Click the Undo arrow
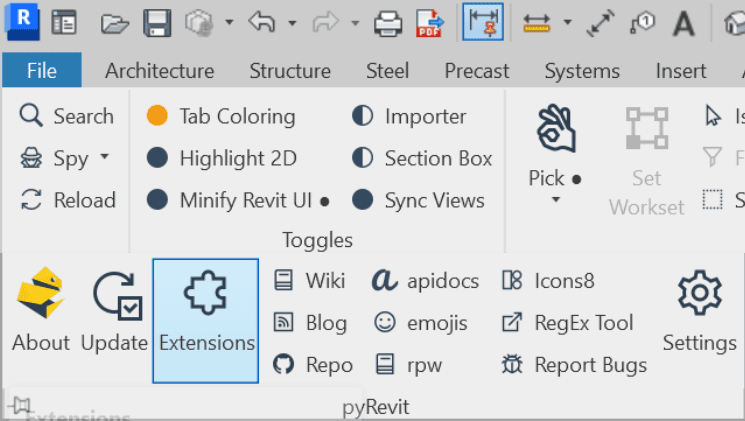 pyautogui.click(x=261, y=22)
